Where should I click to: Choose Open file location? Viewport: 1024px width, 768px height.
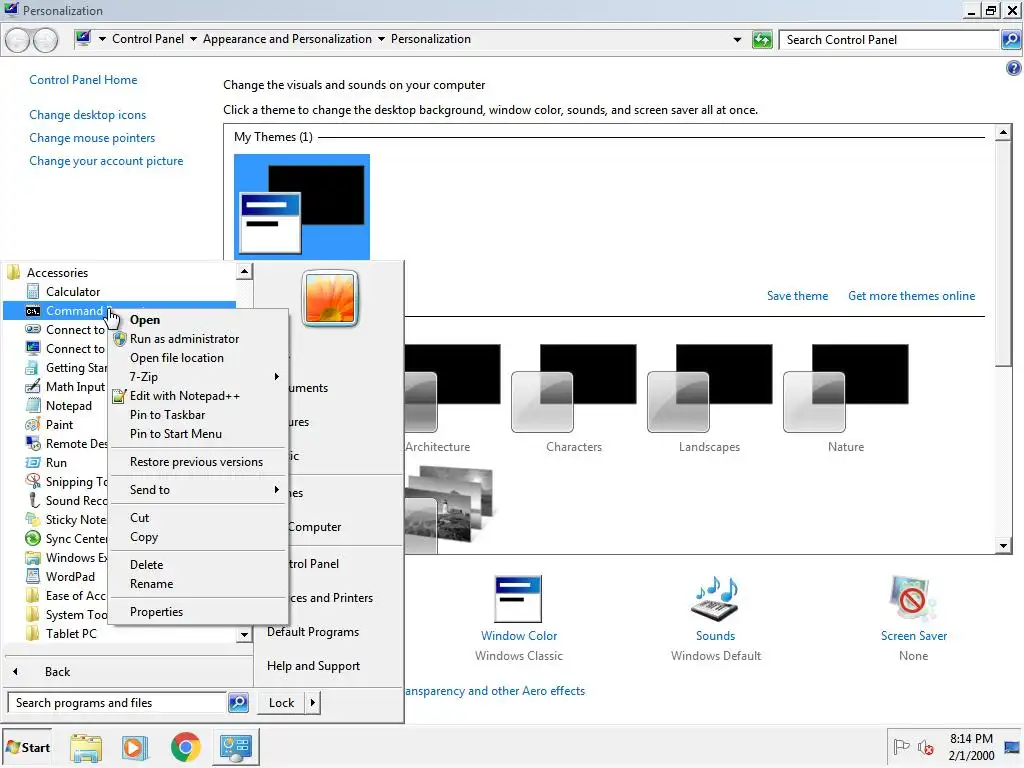pyautogui.click(x=176, y=358)
